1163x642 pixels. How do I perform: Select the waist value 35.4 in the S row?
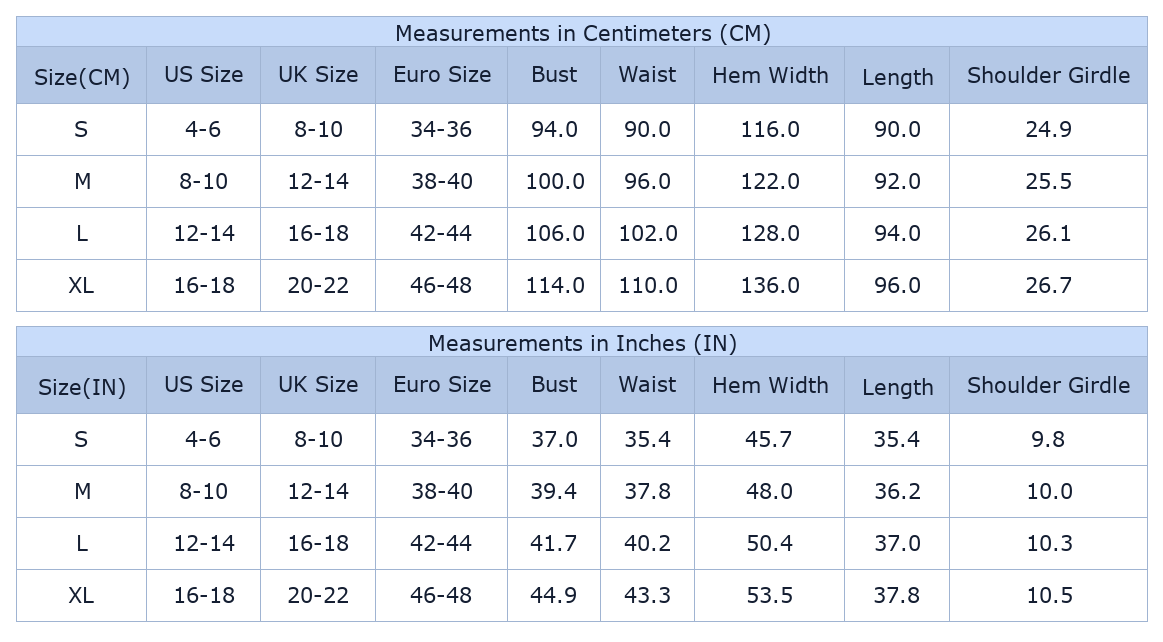click(x=648, y=440)
